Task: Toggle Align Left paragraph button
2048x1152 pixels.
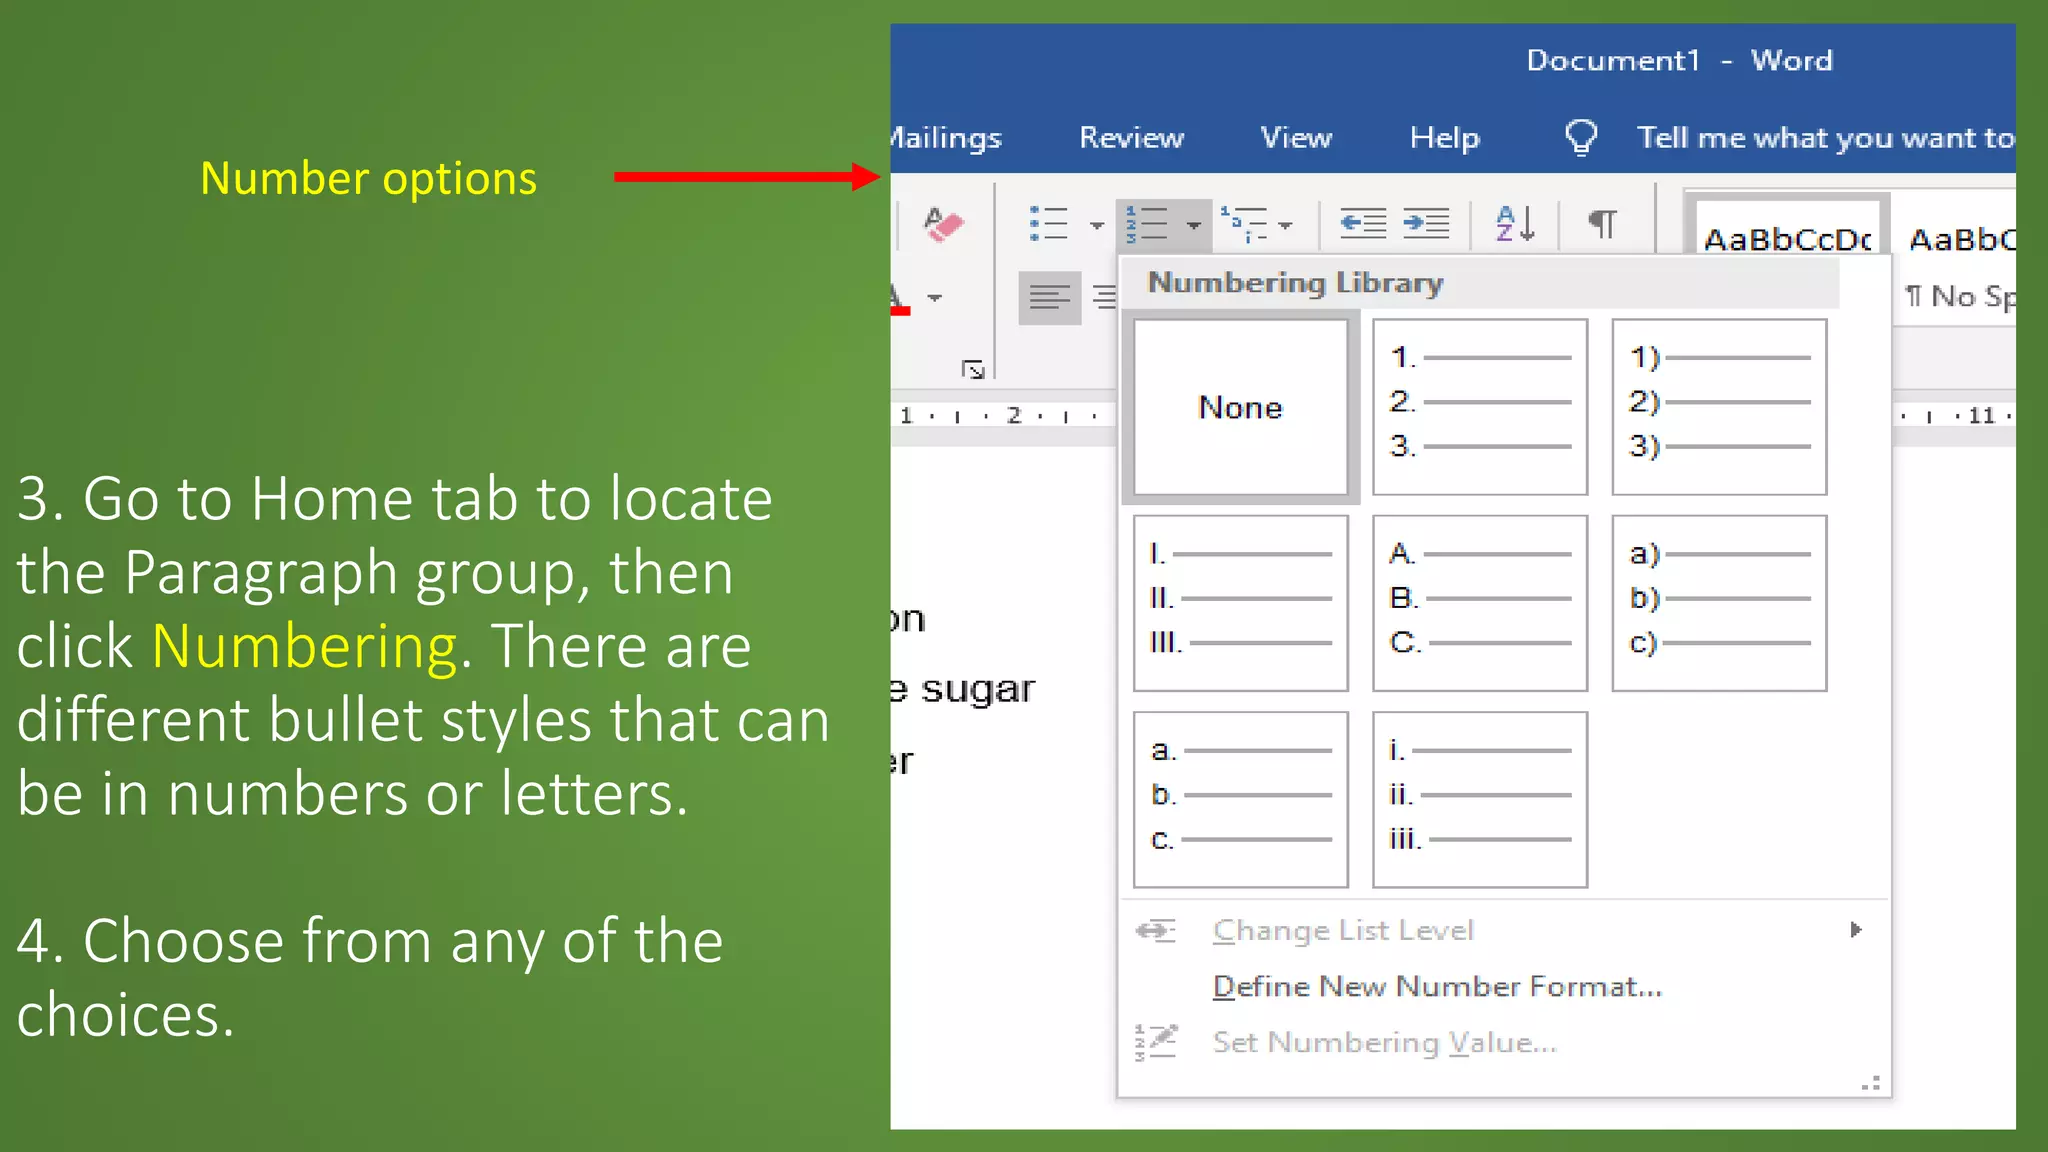Action: click(1049, 297)
